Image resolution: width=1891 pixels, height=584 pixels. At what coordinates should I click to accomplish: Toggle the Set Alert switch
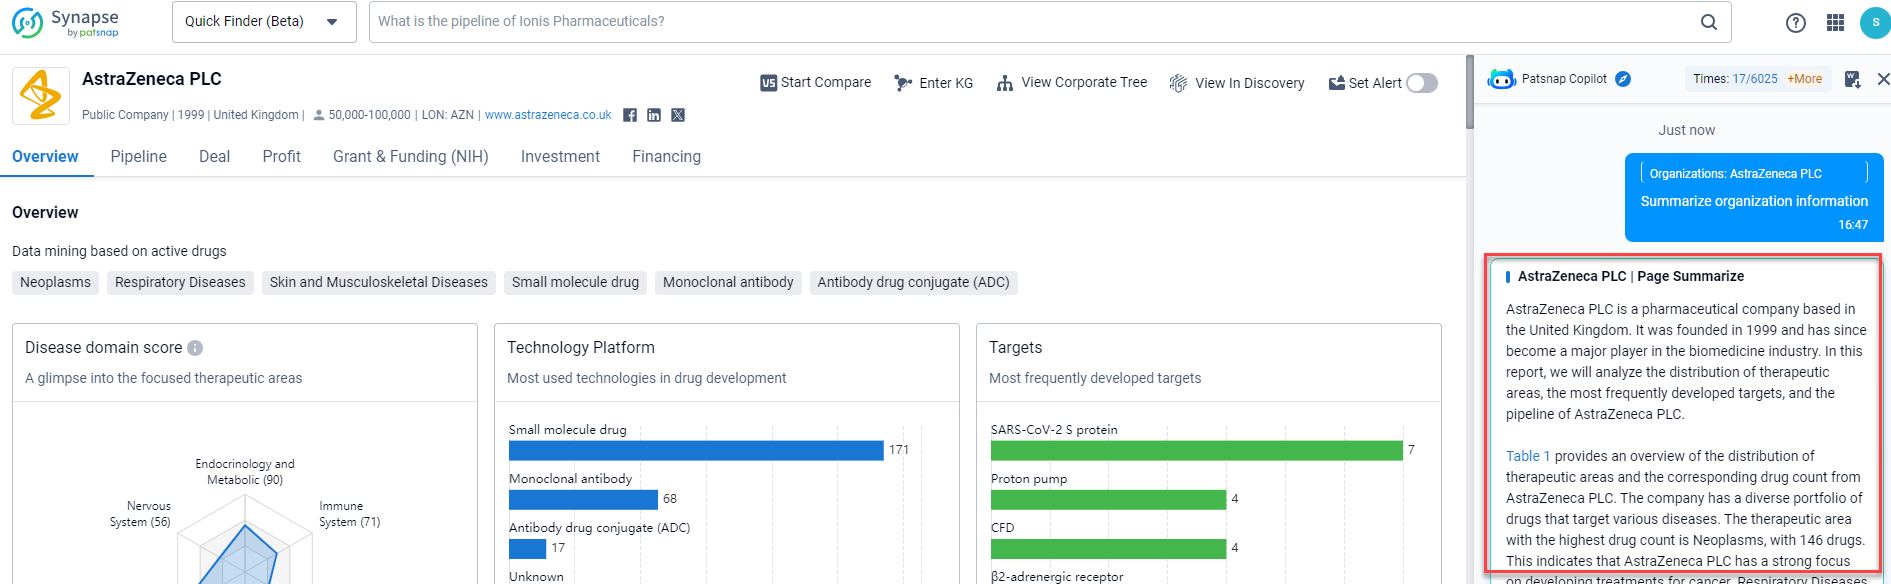[1421, 83]
